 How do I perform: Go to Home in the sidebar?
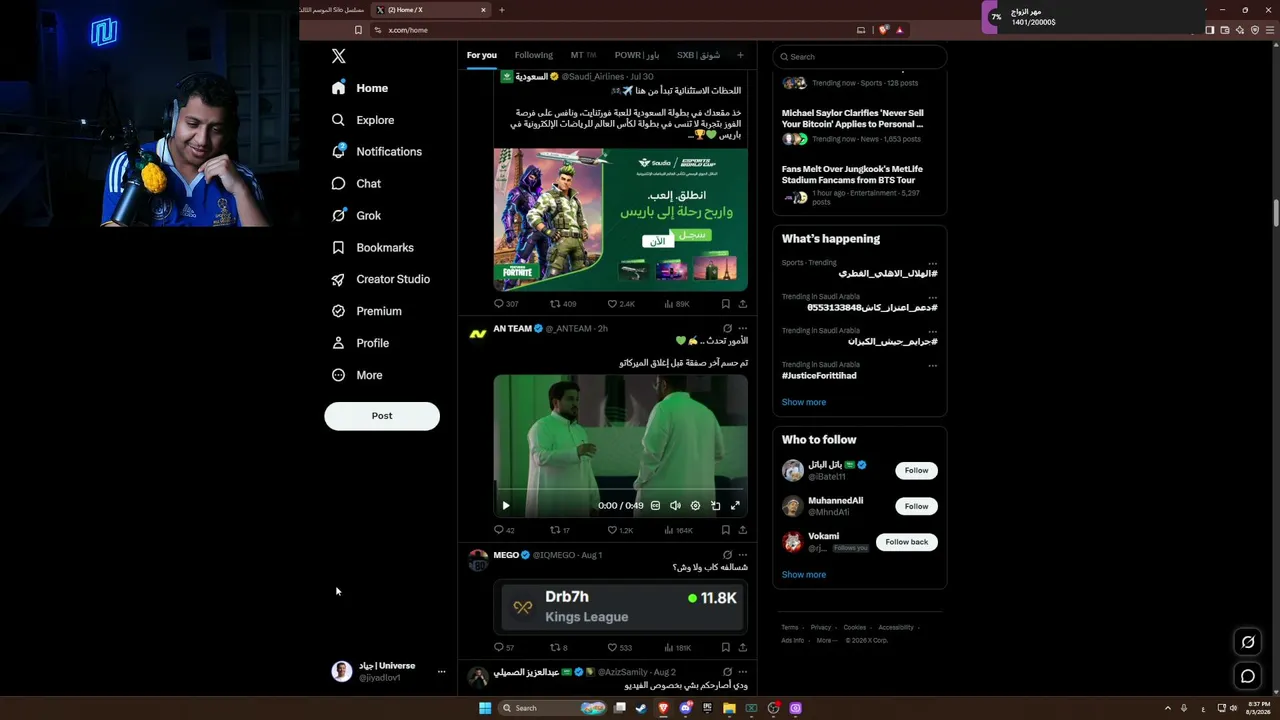360,88
